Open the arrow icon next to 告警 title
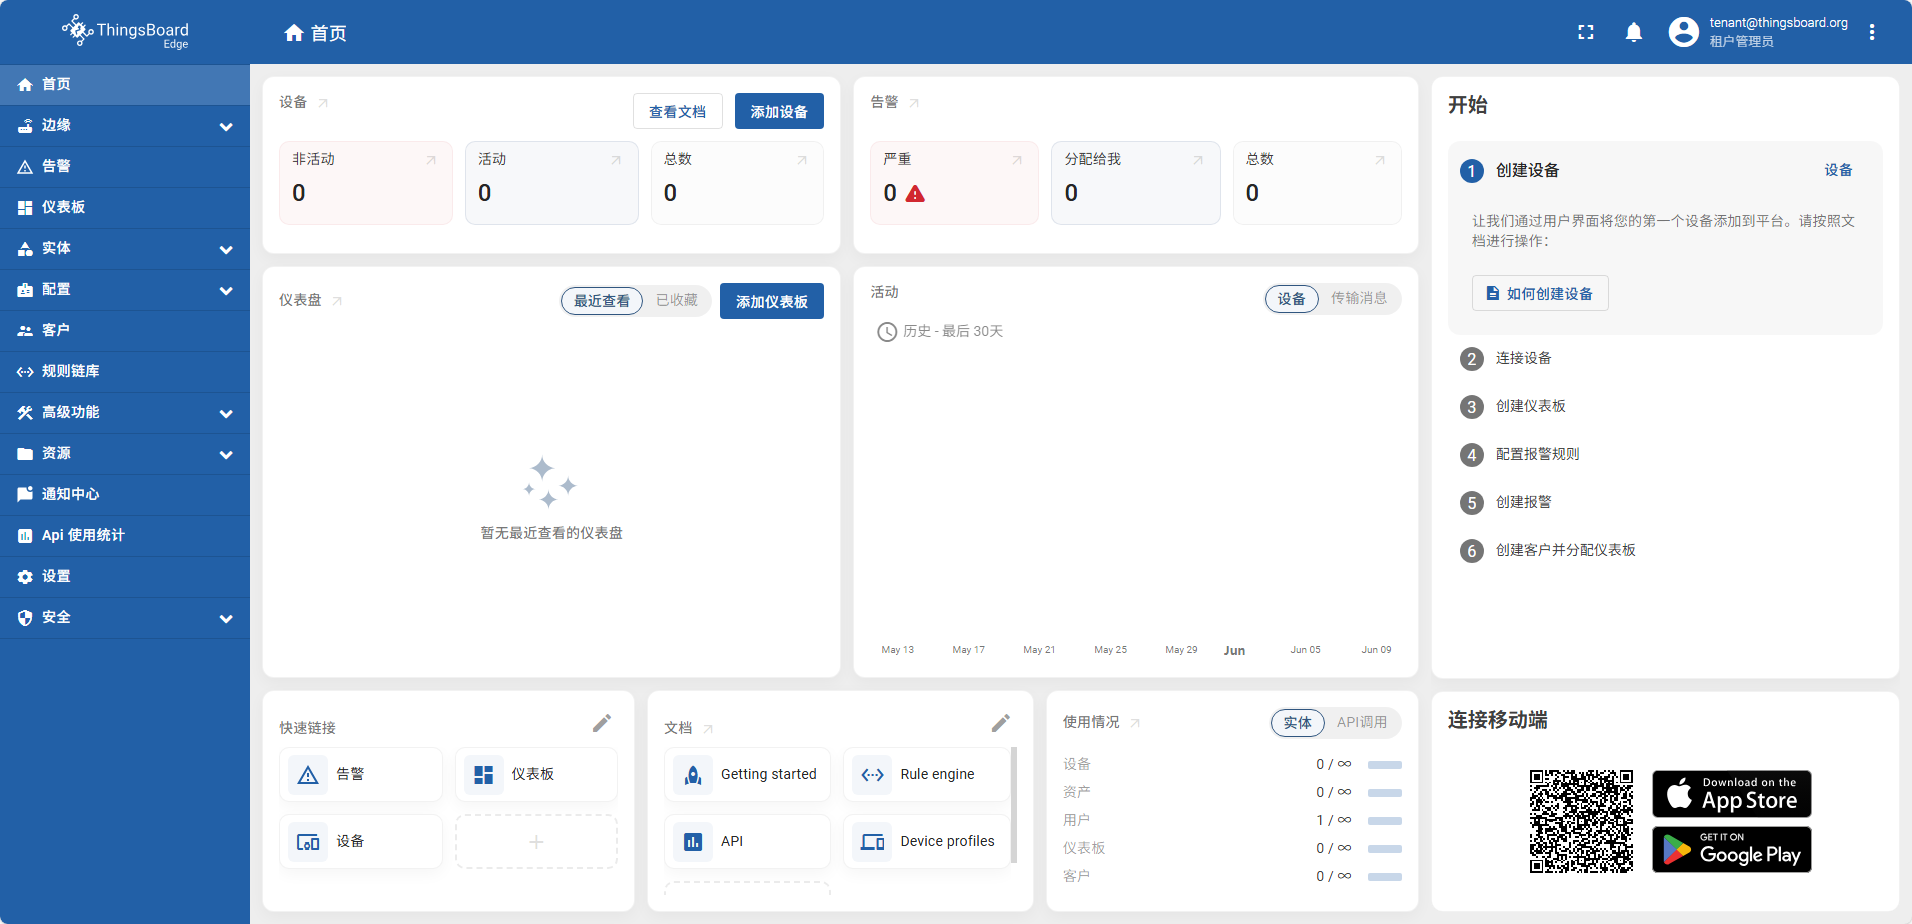 tap(914, 103)
